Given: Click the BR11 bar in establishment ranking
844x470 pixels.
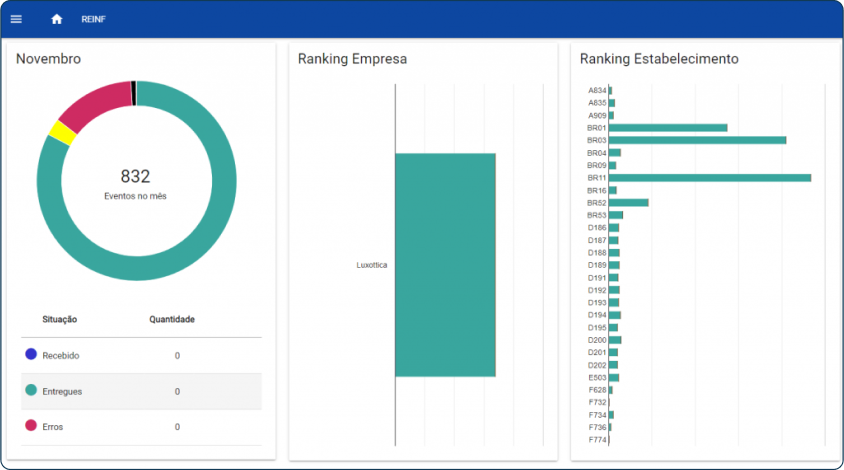Looking at the screenshot, I should coord(709,178).
